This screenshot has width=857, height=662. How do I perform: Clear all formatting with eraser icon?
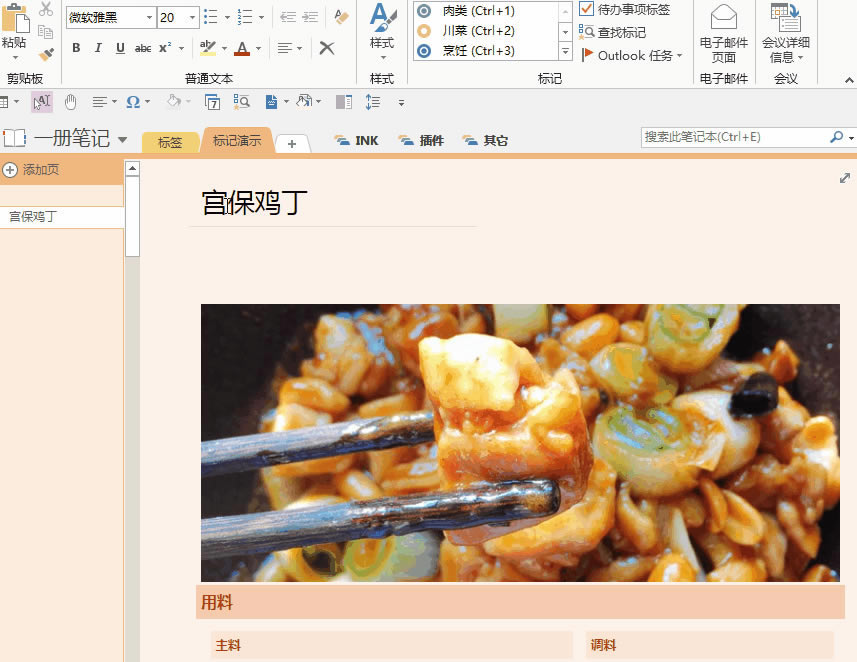341,17
